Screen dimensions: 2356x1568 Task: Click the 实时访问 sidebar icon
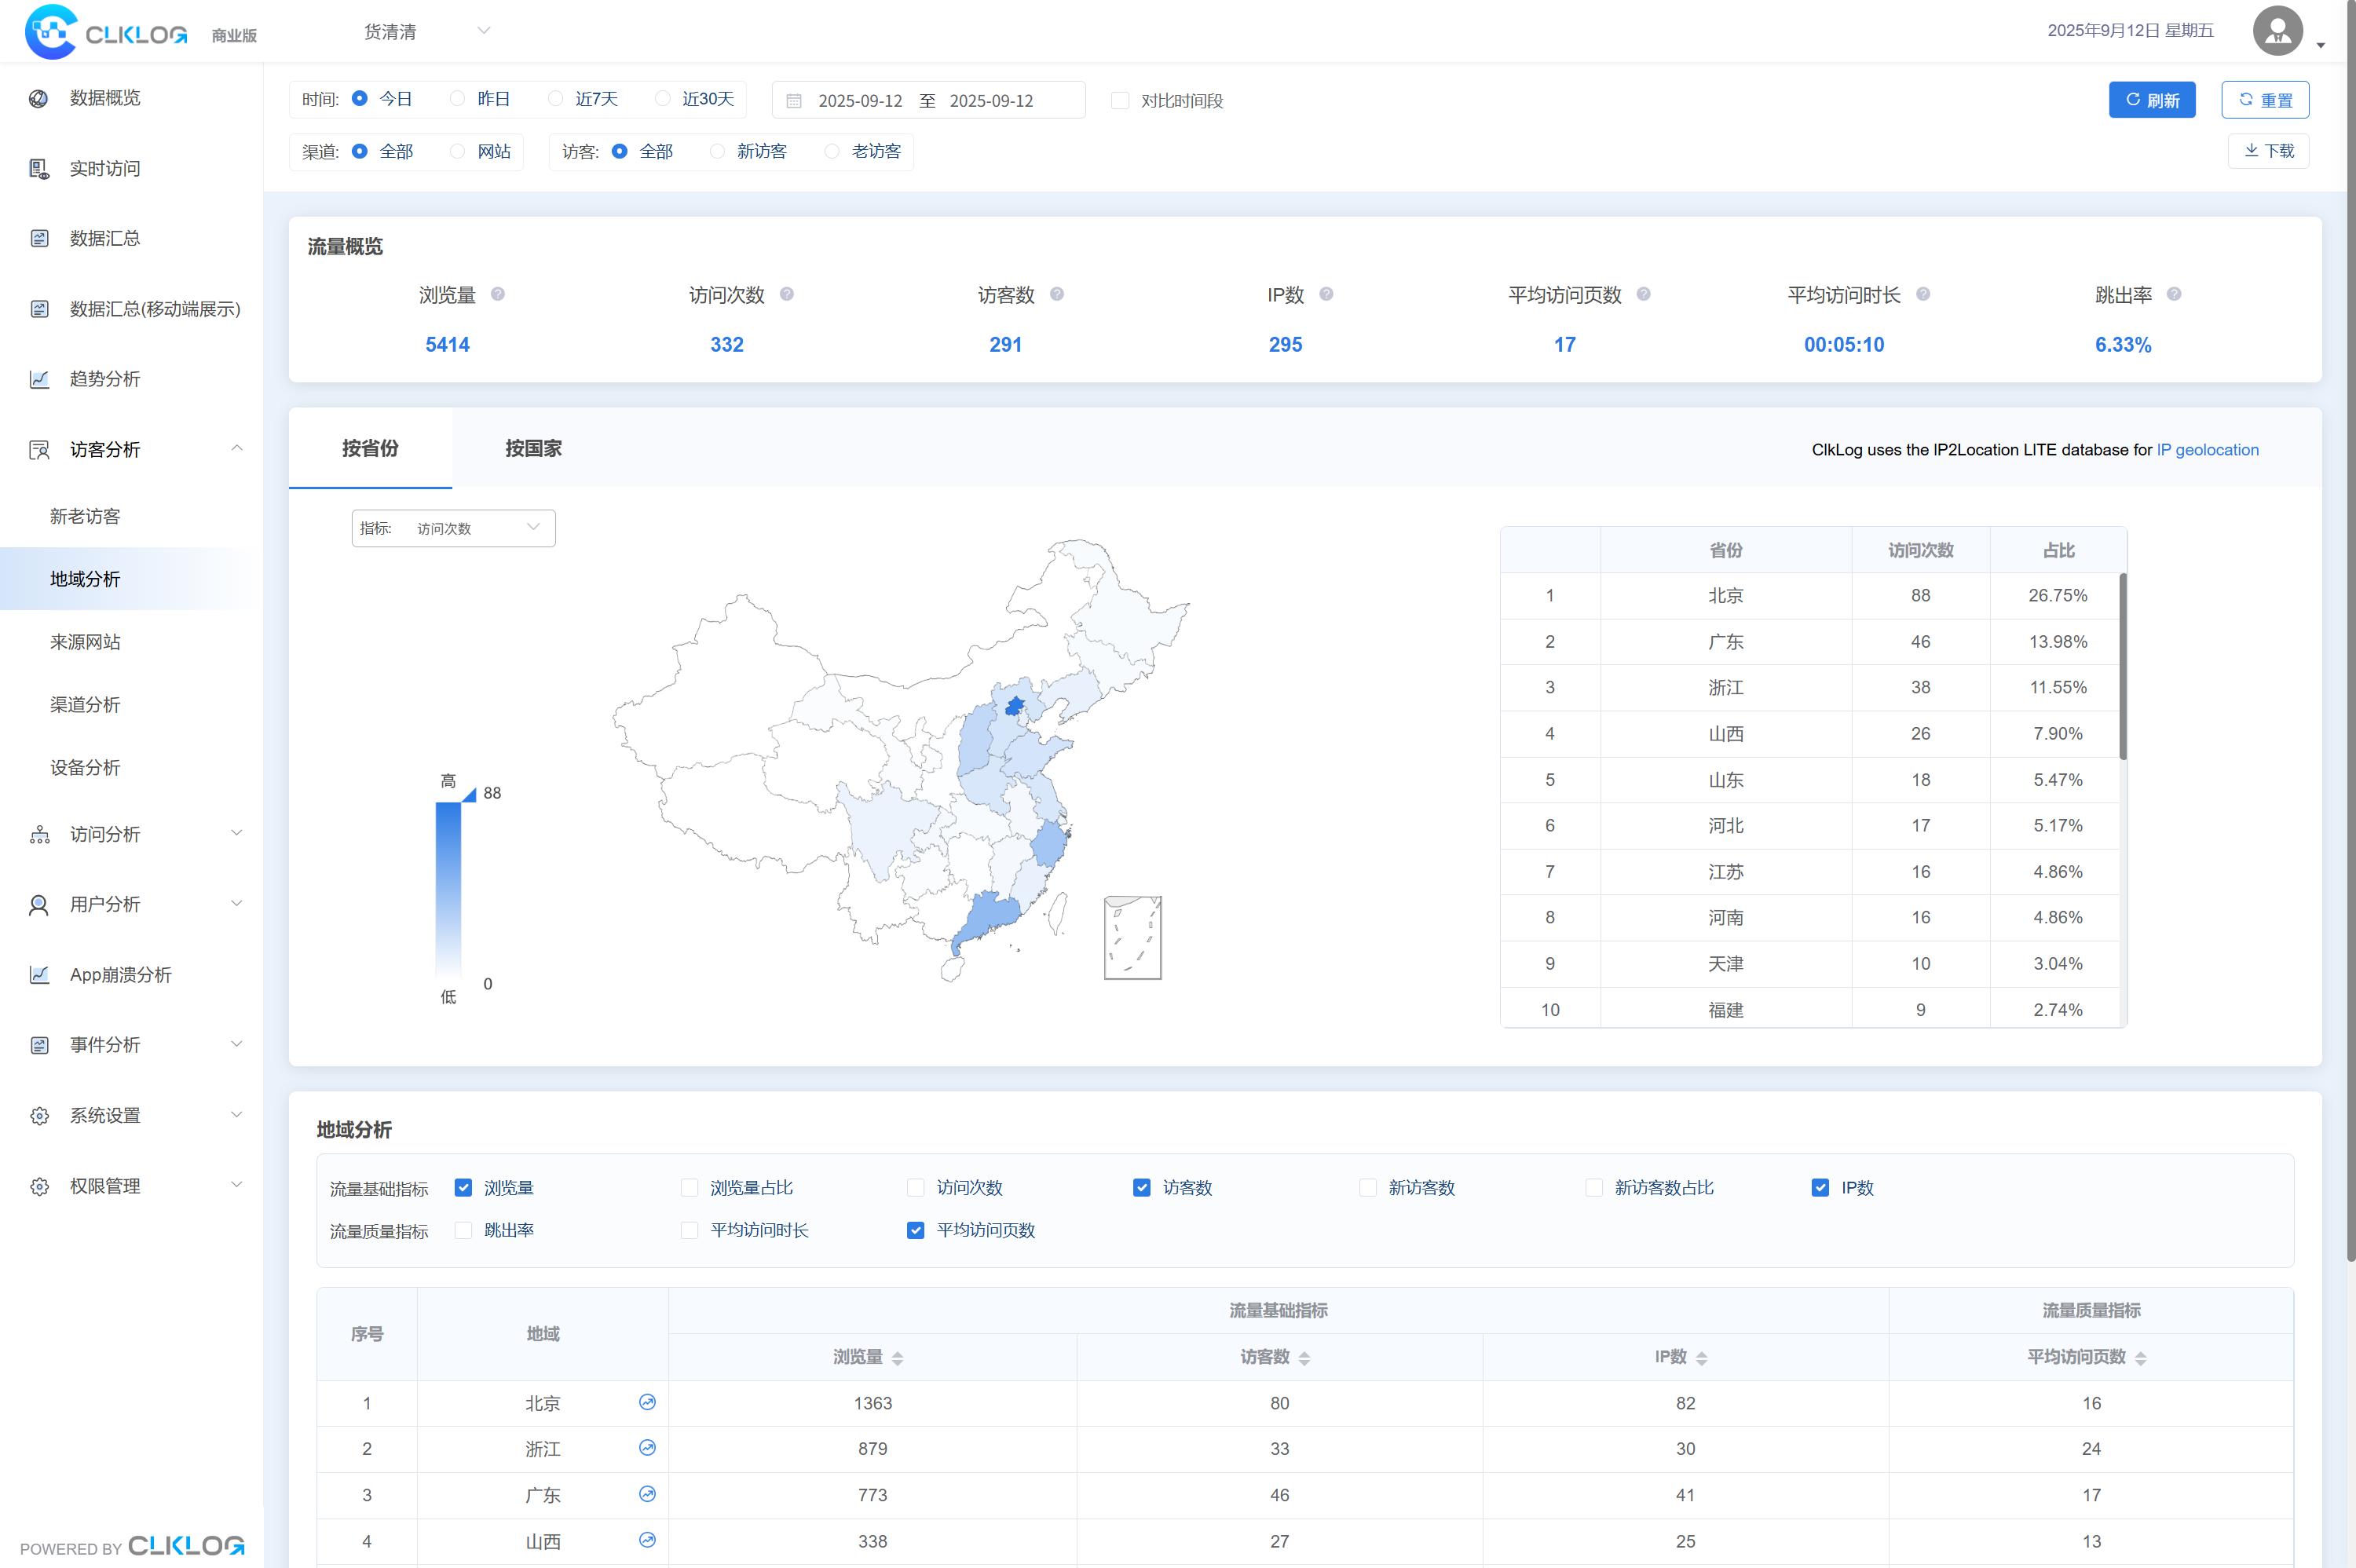coord(39,168)
